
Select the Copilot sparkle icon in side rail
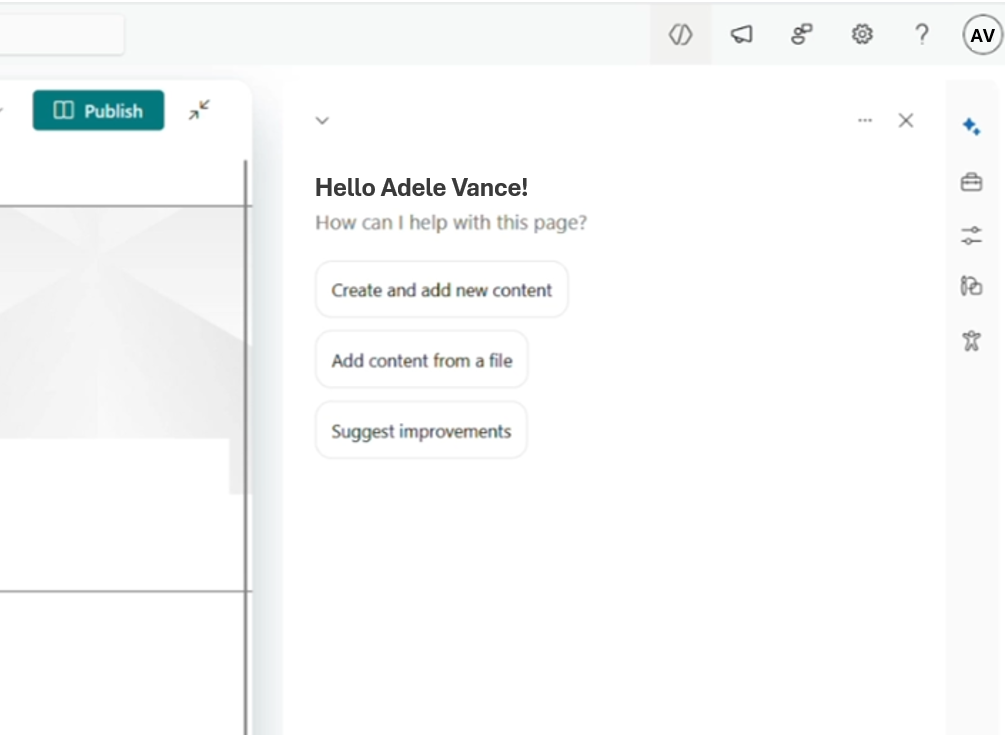tap(971, 127)
